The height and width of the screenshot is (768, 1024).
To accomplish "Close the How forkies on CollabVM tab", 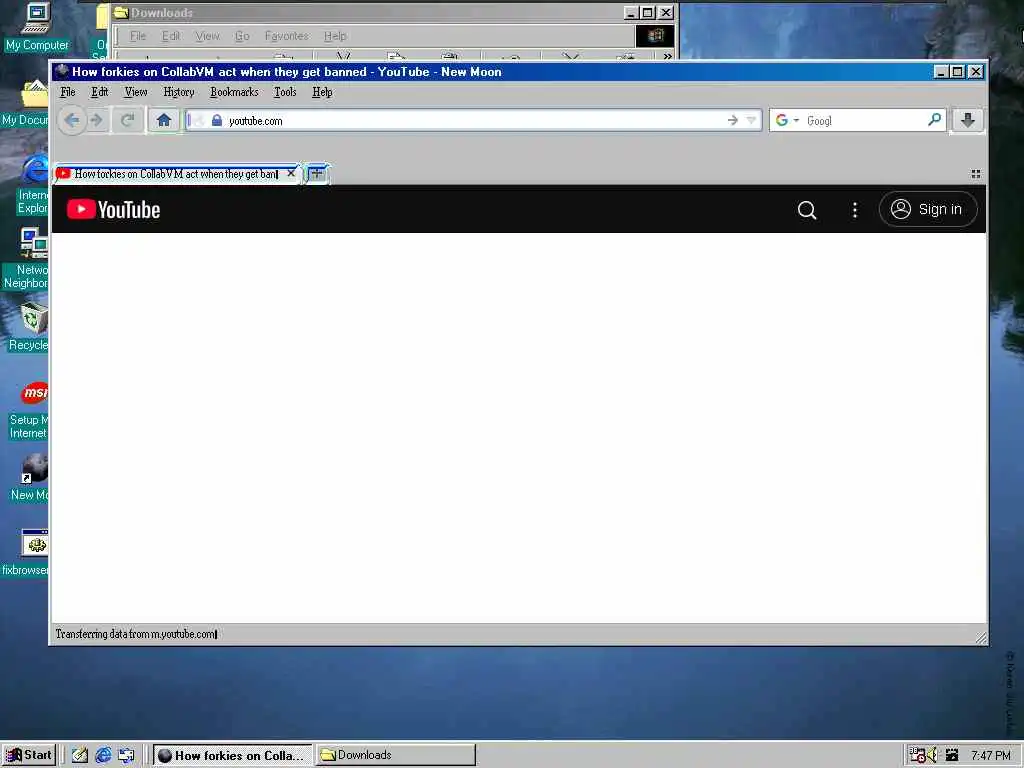I will [x=291, y=174].
